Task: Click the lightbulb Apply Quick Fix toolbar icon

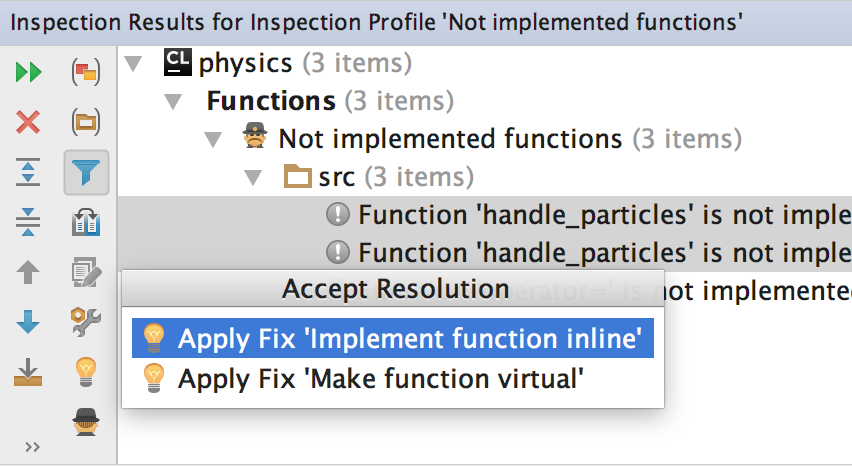Action: 86,372
